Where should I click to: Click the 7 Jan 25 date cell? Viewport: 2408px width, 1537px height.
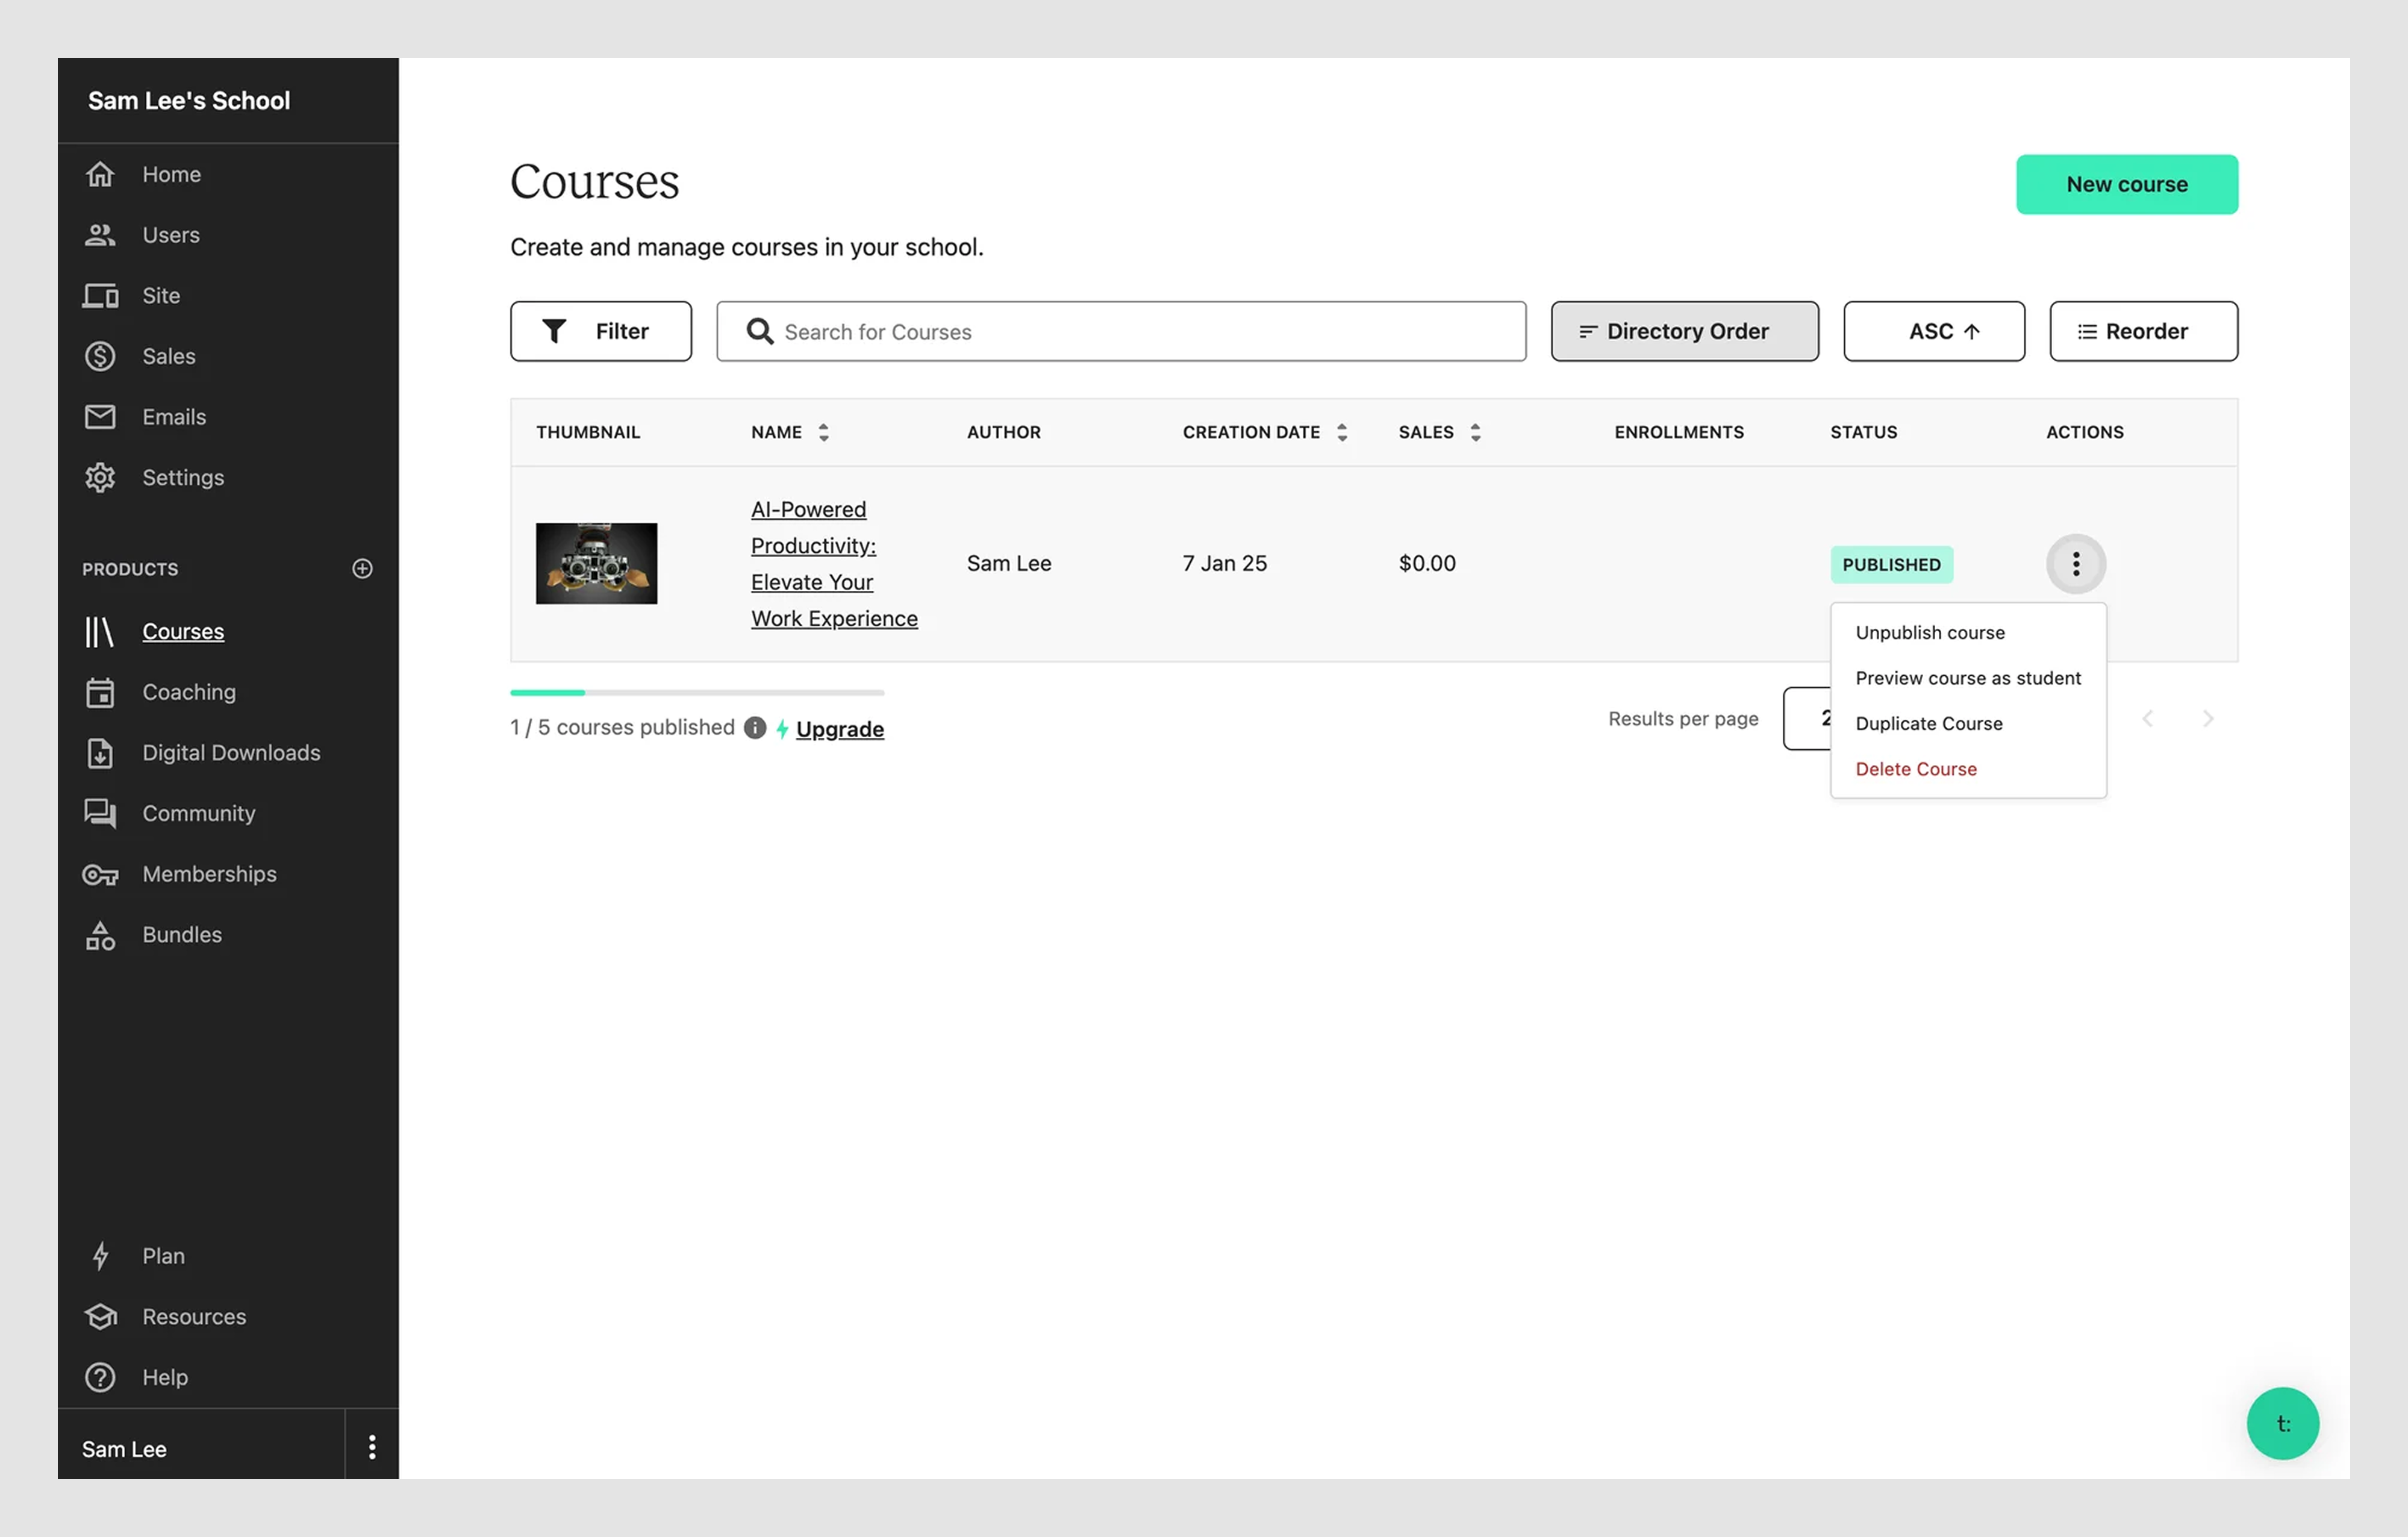(x=1224, y=564)
